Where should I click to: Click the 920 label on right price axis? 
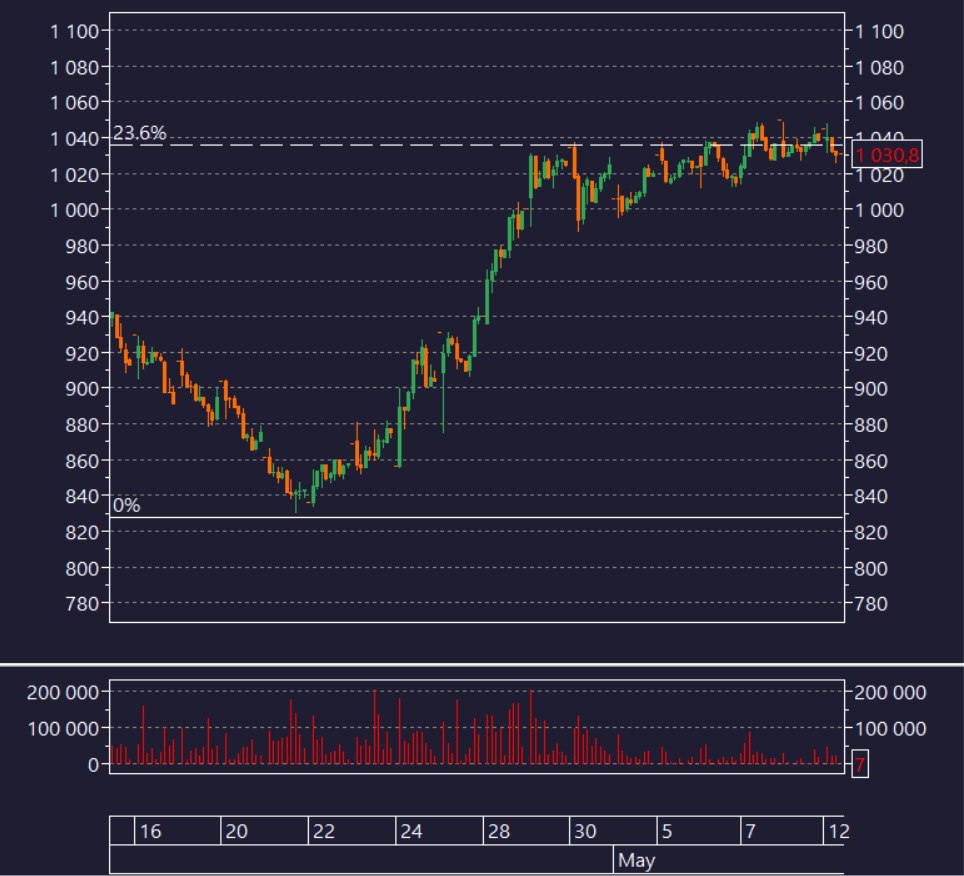coord(871,354)
